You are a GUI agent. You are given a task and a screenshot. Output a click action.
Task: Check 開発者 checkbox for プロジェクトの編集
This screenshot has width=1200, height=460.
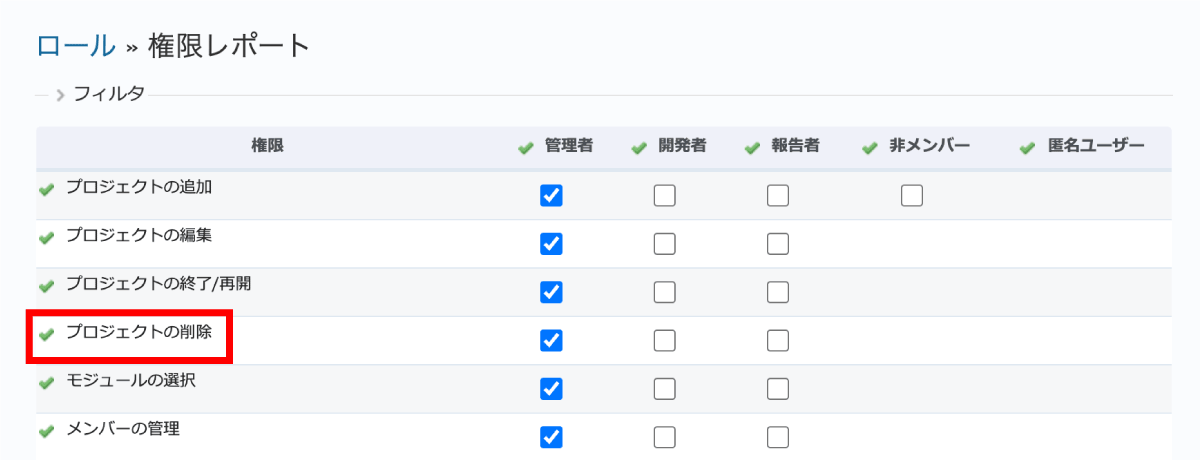pos(665,244)
